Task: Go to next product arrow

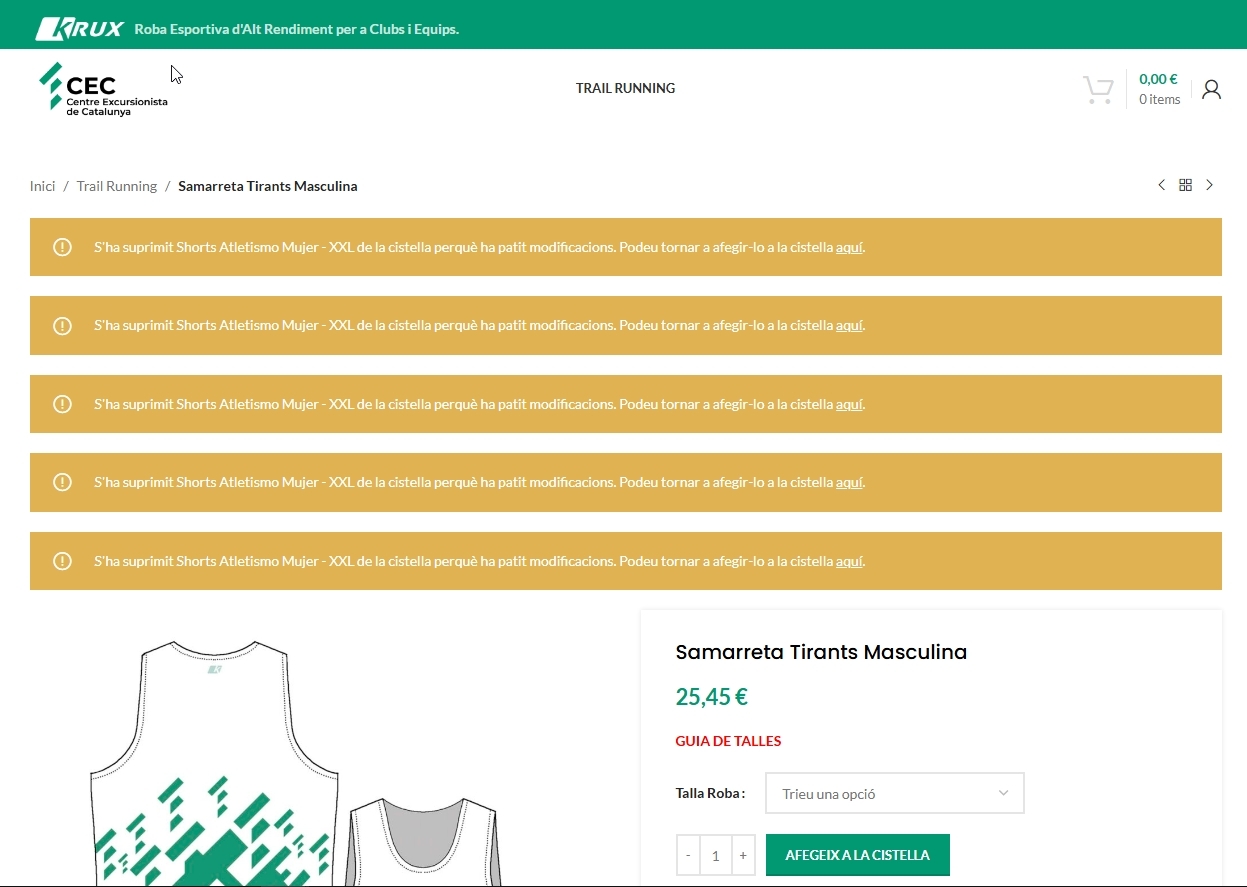Action: pyautogui.click(x=1209, y=185)
